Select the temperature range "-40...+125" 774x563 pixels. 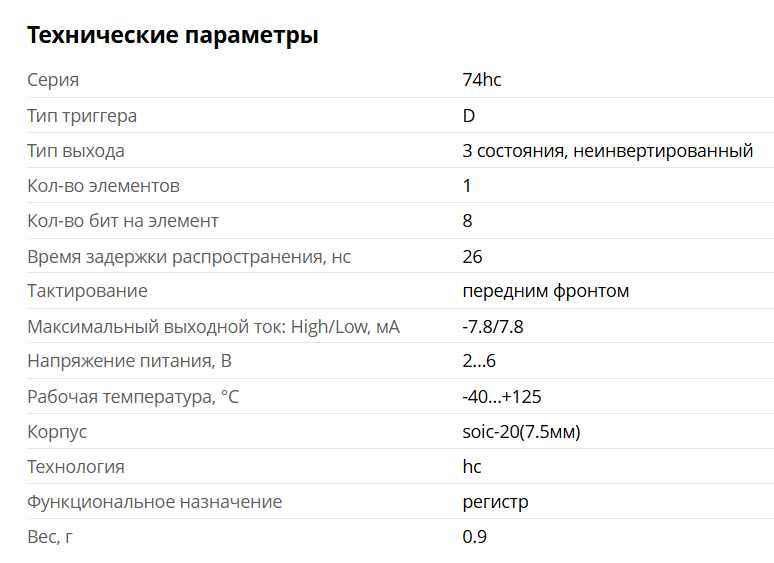tap(502, 397)
